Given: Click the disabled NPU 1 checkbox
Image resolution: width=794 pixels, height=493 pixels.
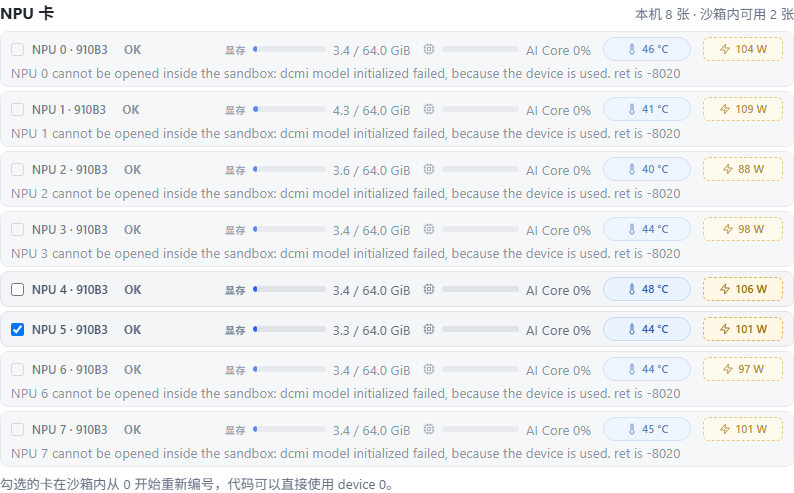Looking at the screenshot, I should pos(17,109).
